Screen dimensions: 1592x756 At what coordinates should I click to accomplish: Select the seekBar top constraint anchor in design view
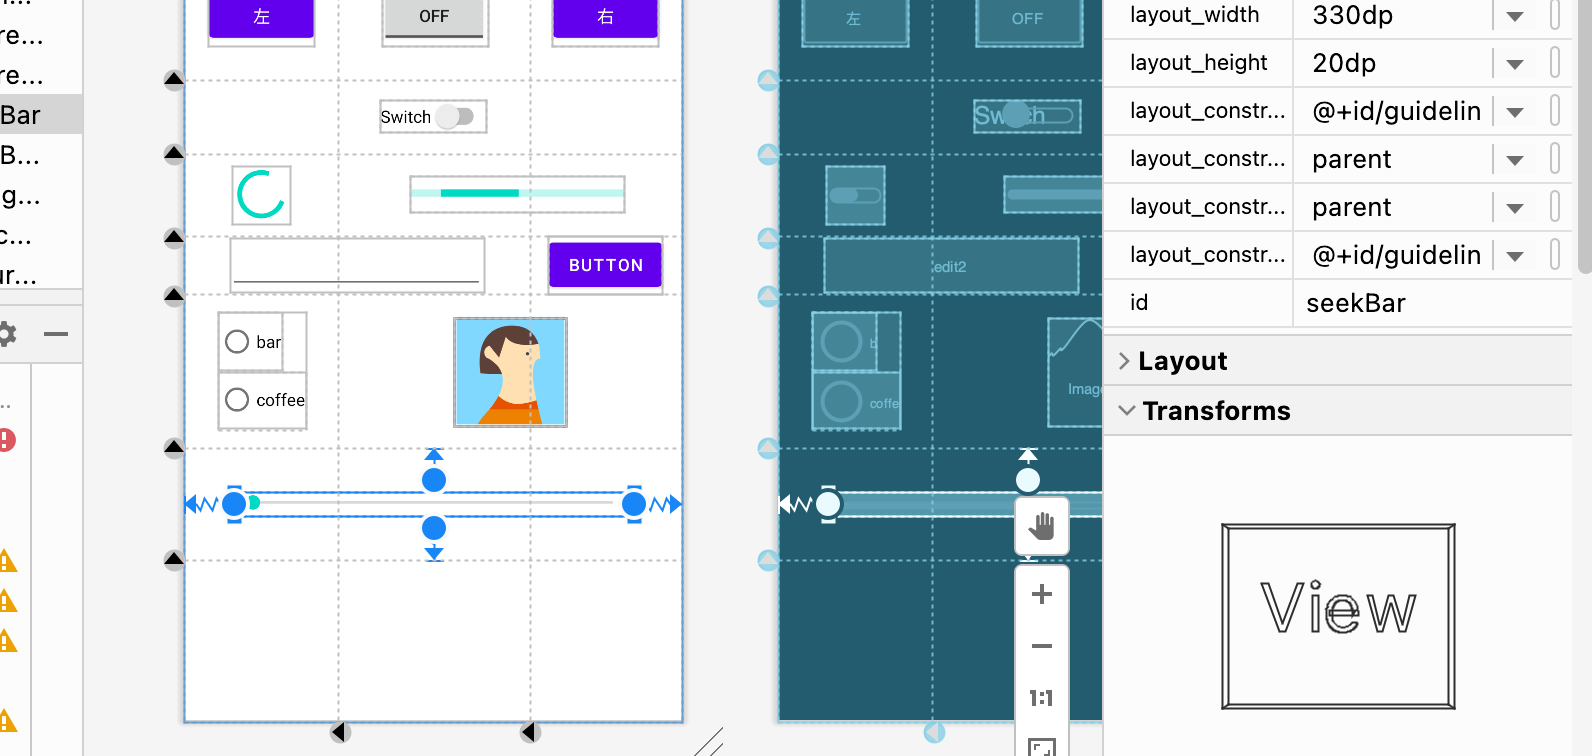click(x=434, y=480)
